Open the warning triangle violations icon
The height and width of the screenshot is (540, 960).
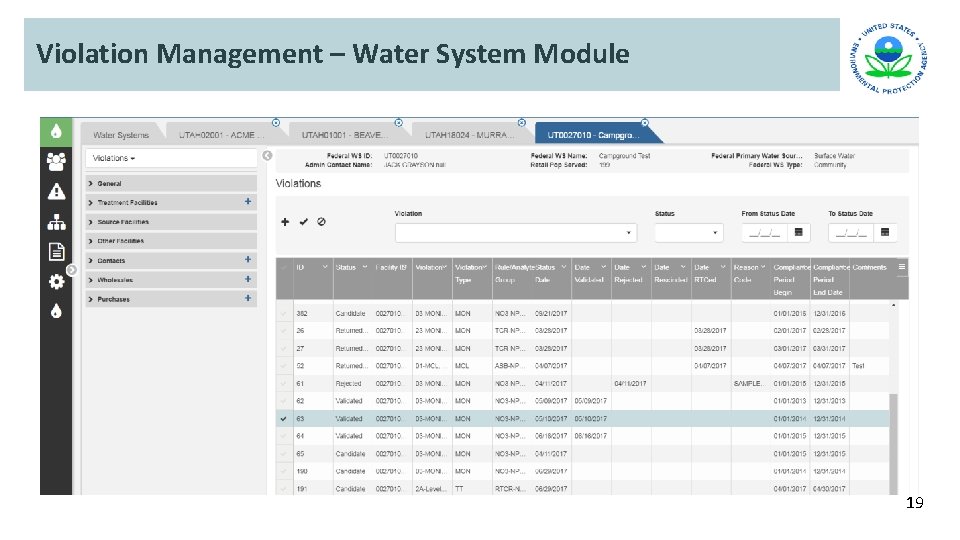point(56,192)
